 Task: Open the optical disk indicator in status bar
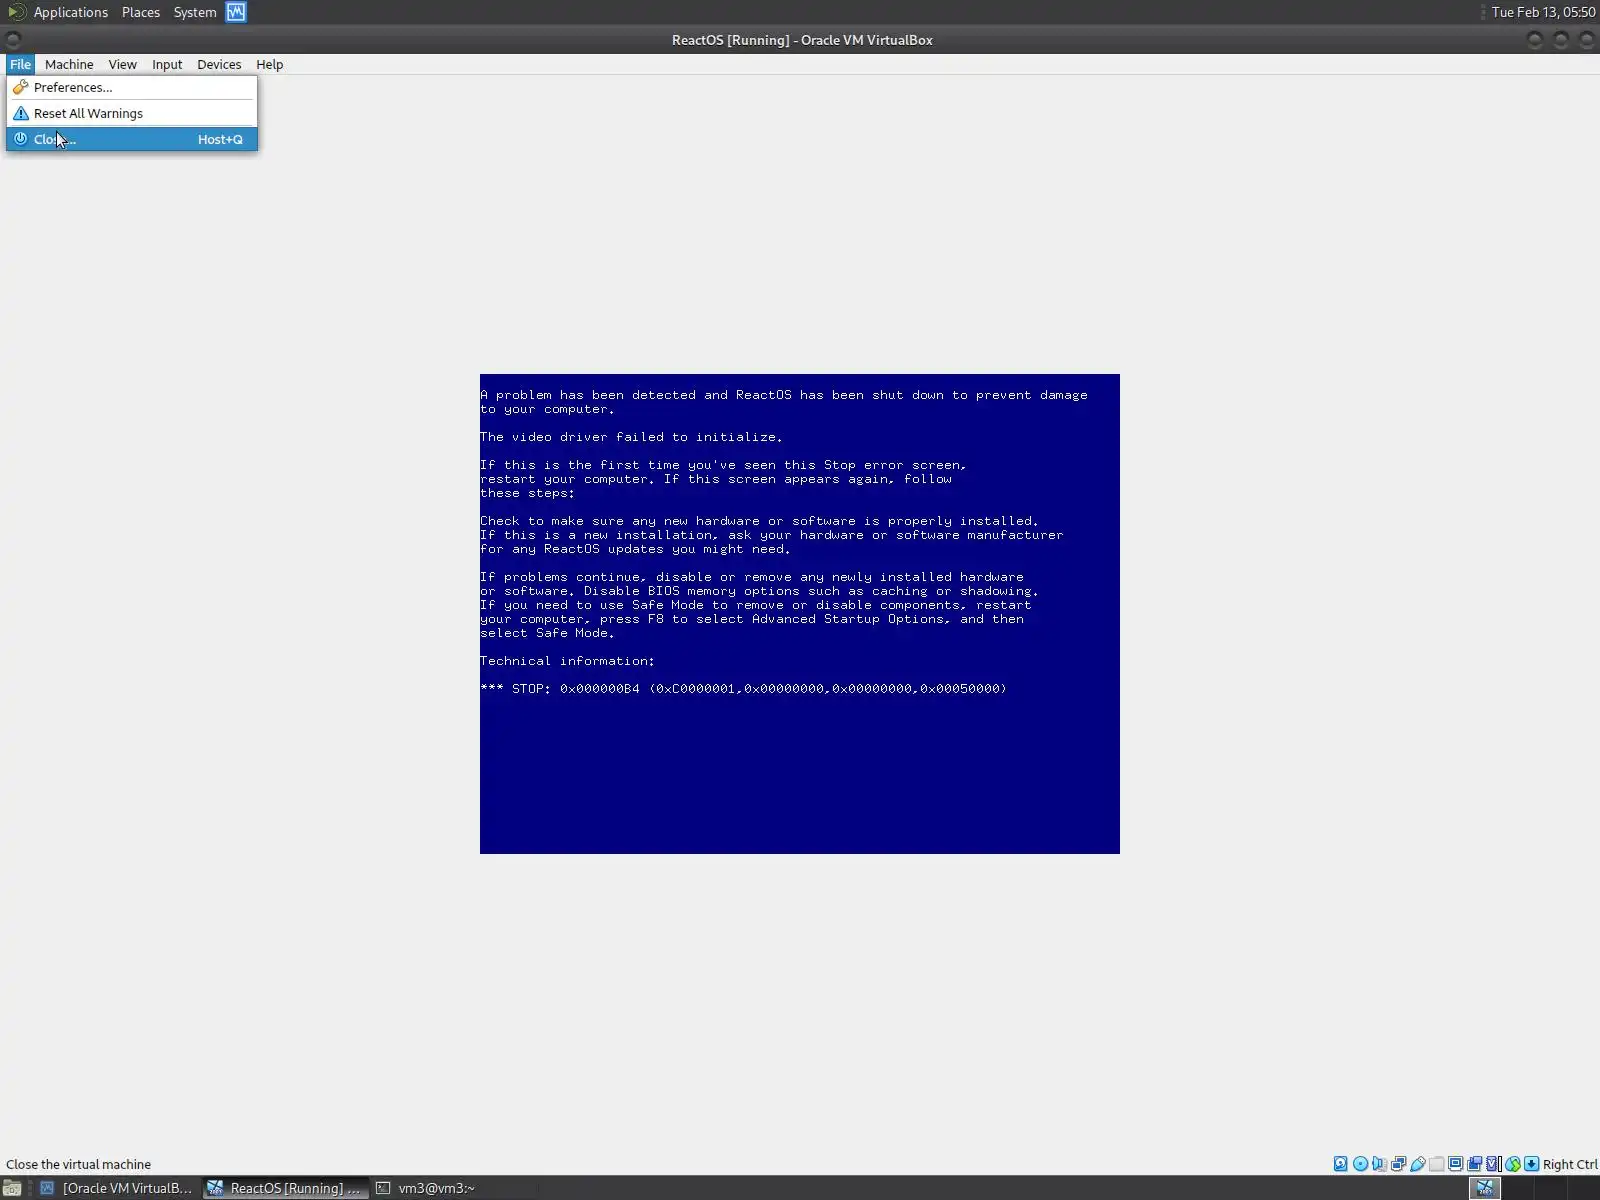[x=1360, y=1164]
